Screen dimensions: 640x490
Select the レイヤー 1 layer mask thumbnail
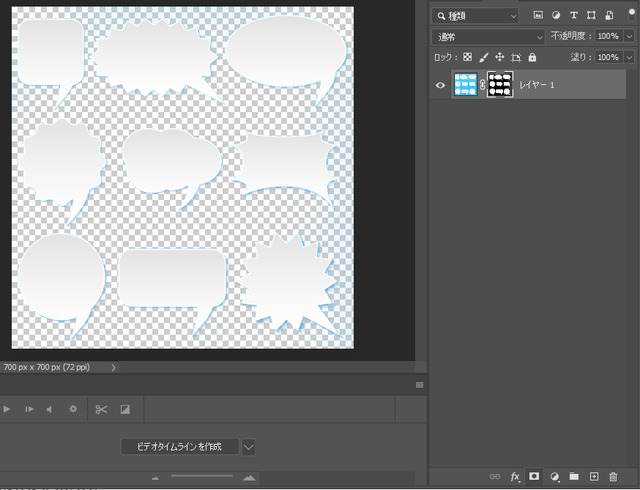click(500, 85)
